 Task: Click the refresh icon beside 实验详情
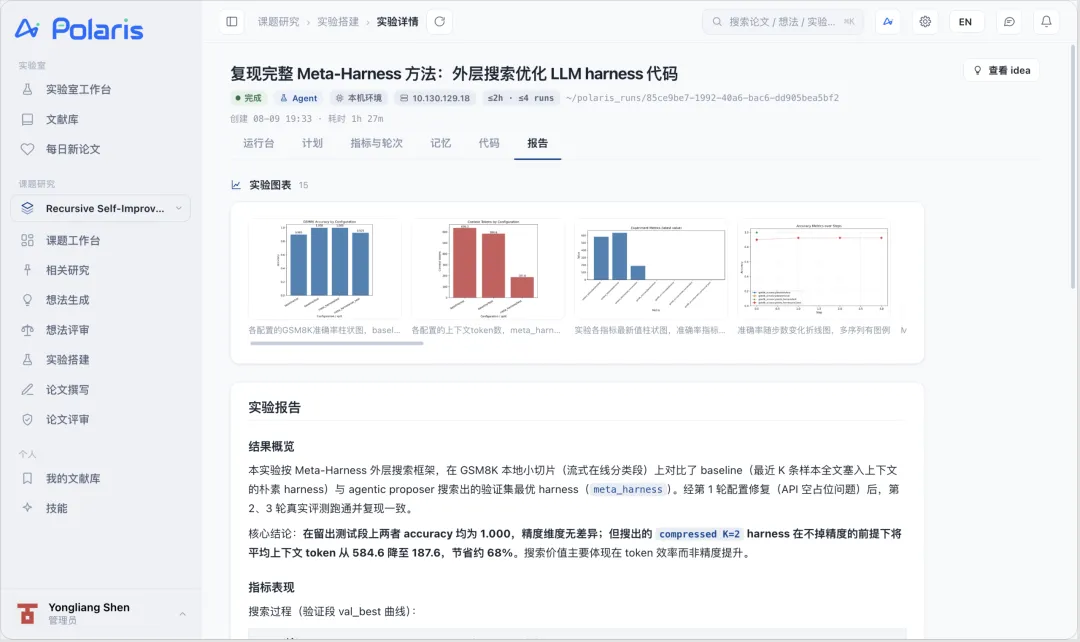pos(439,21)
